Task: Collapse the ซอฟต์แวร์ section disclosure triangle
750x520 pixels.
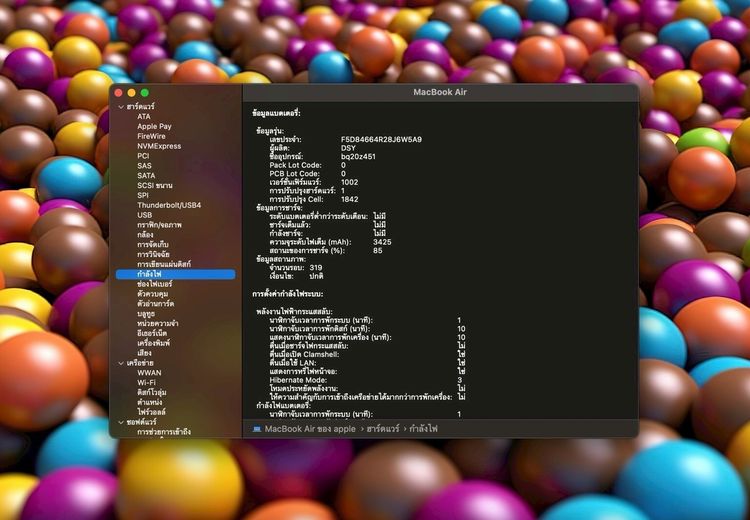Action: [x=121, y=421]
